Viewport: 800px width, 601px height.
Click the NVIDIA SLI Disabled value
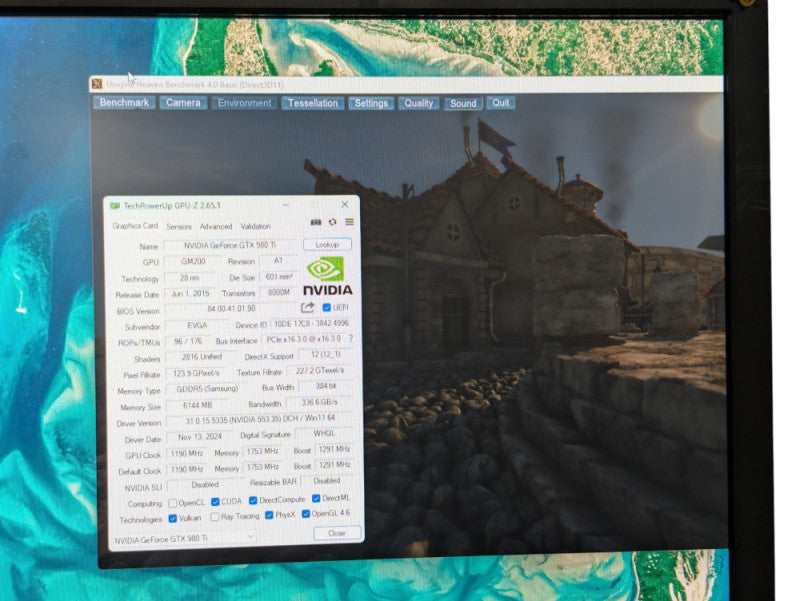[205, 485]
